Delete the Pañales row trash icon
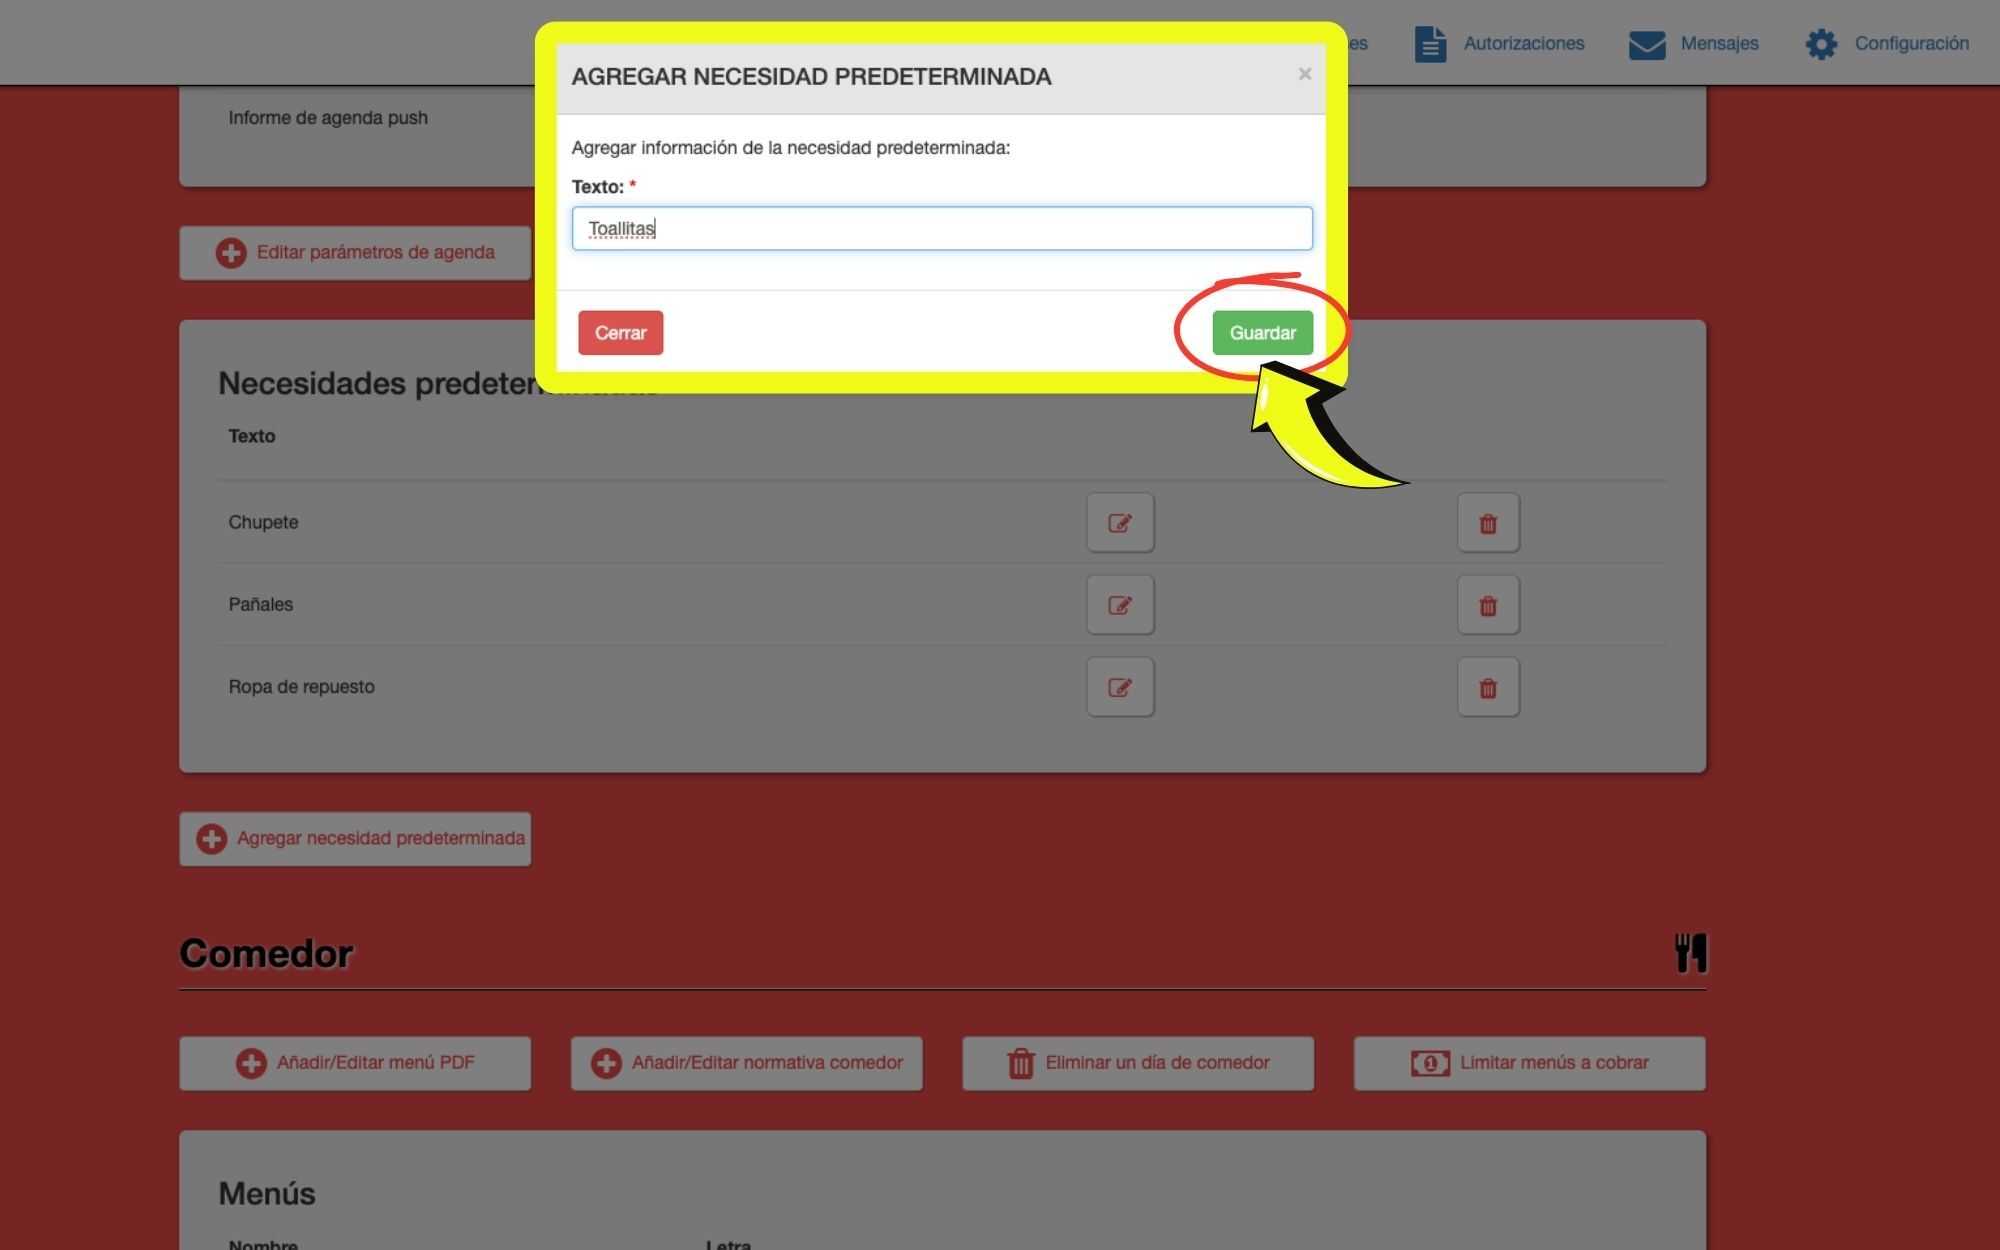The image size is (2000, 1250). 1488,605
